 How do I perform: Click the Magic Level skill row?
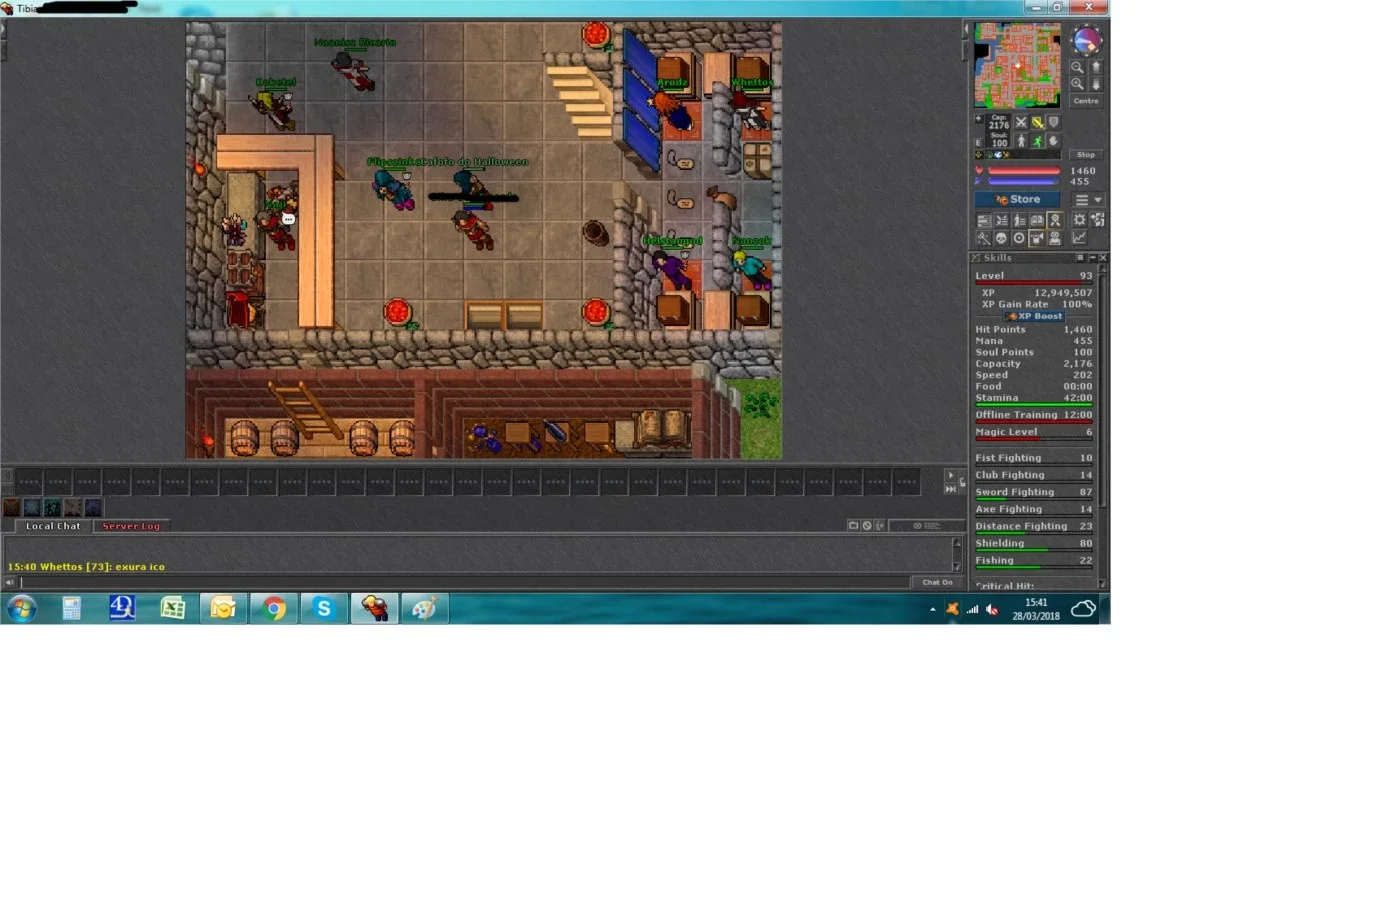pyautogui.click(x=1034, y=432)
